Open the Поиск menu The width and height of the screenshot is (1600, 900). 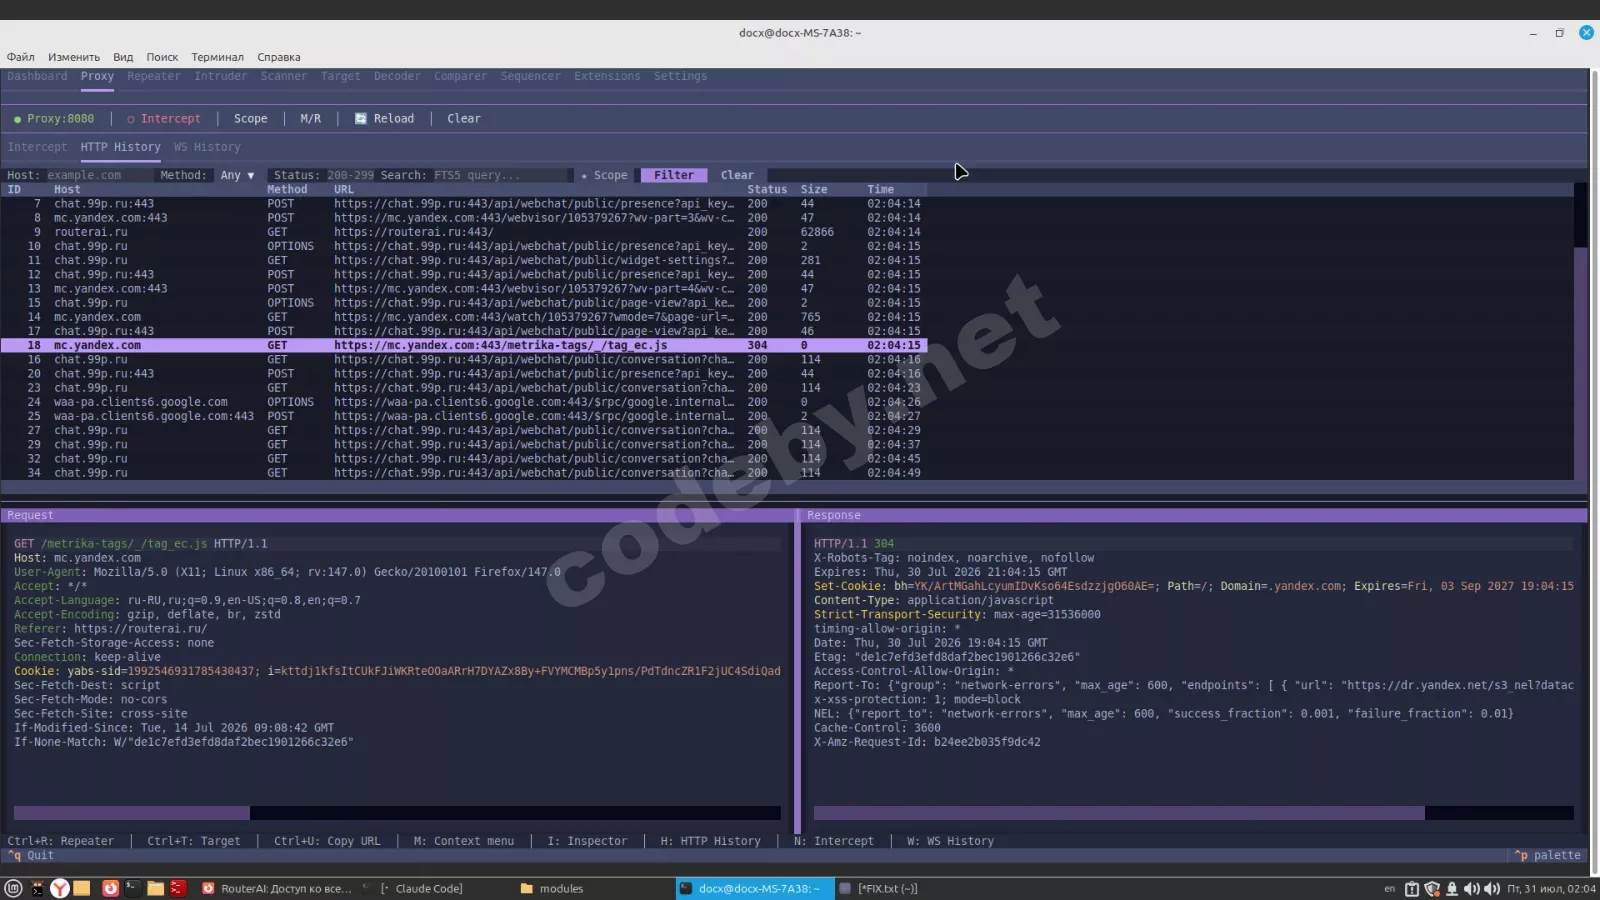click(162, 57)
